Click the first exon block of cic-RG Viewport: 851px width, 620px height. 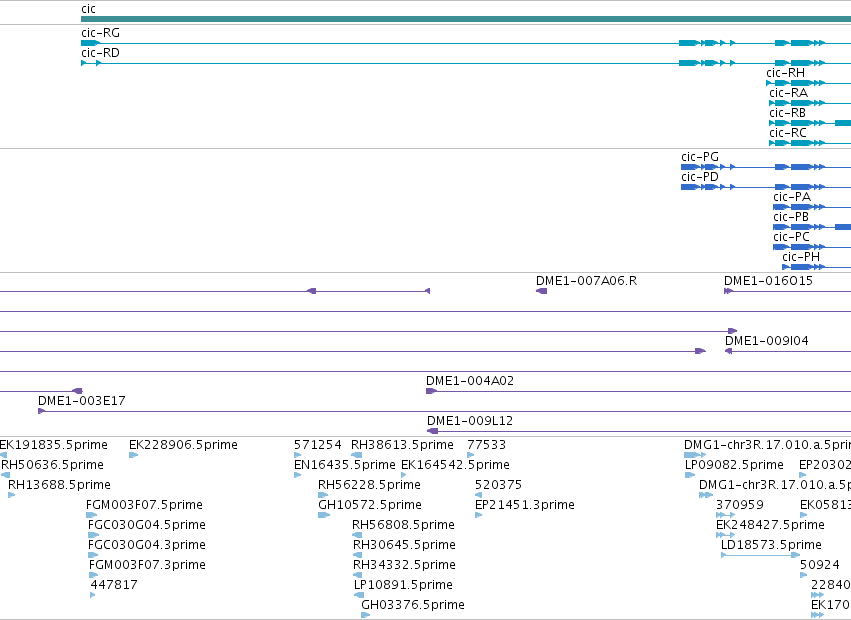[x=91, y=43]
